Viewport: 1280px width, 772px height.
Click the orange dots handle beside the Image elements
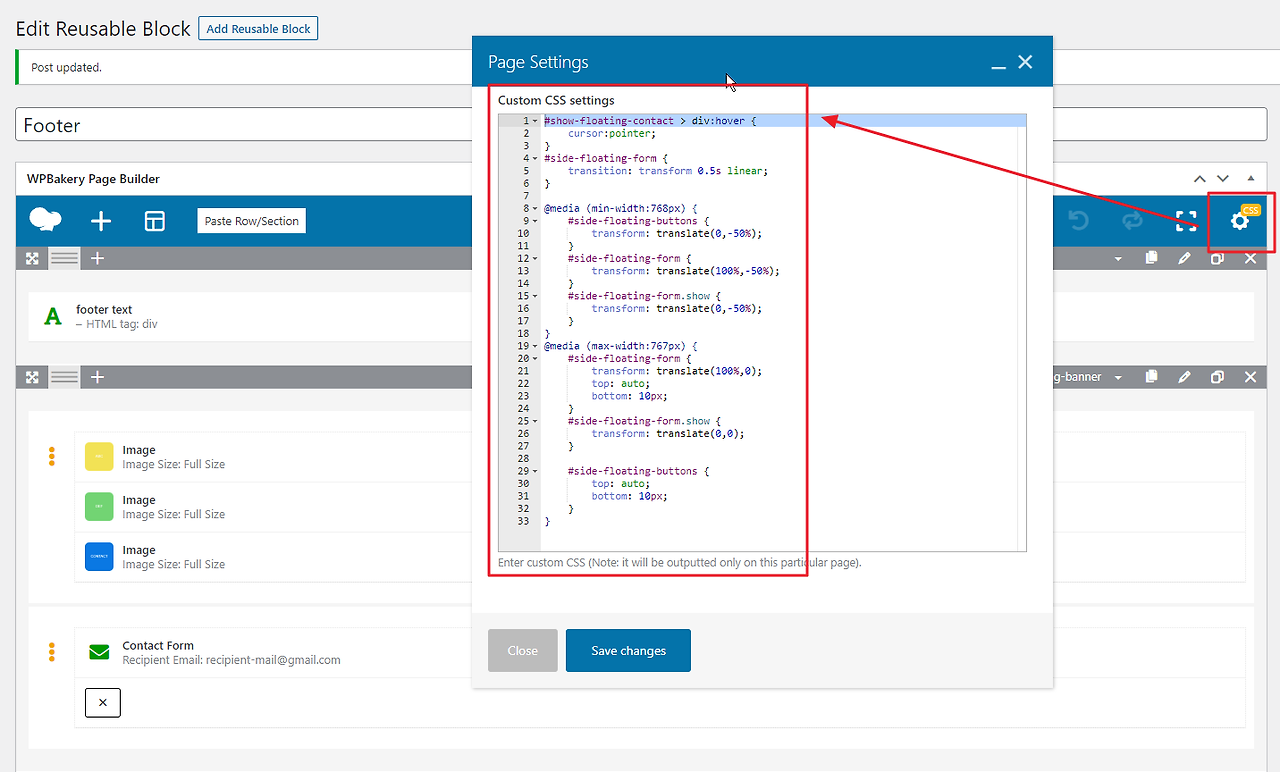[x=51, y=456]
